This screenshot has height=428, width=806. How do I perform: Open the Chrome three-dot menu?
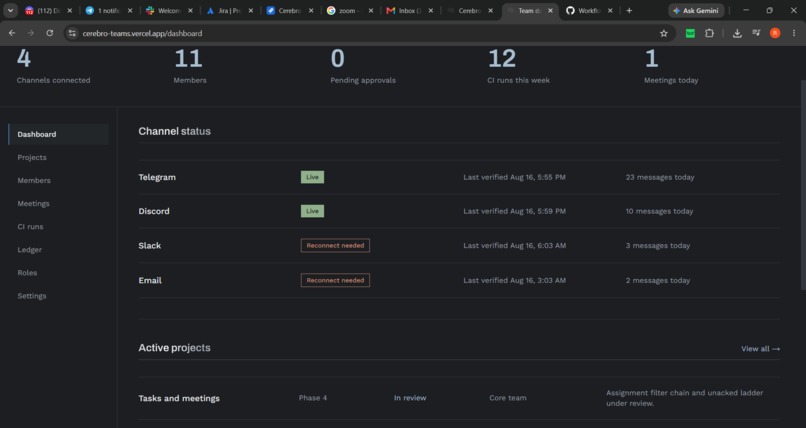[794, 33]
